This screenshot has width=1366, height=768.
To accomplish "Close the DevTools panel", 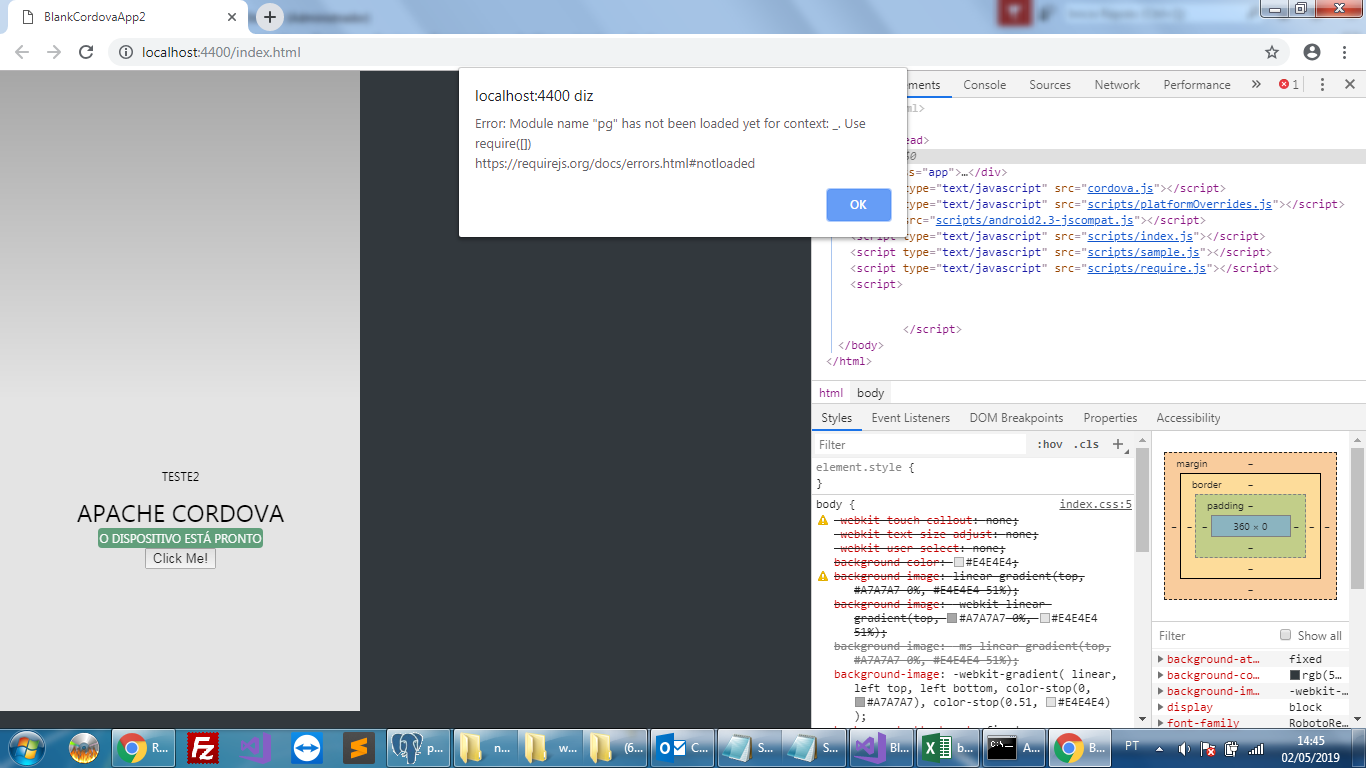I will 1349,85.
